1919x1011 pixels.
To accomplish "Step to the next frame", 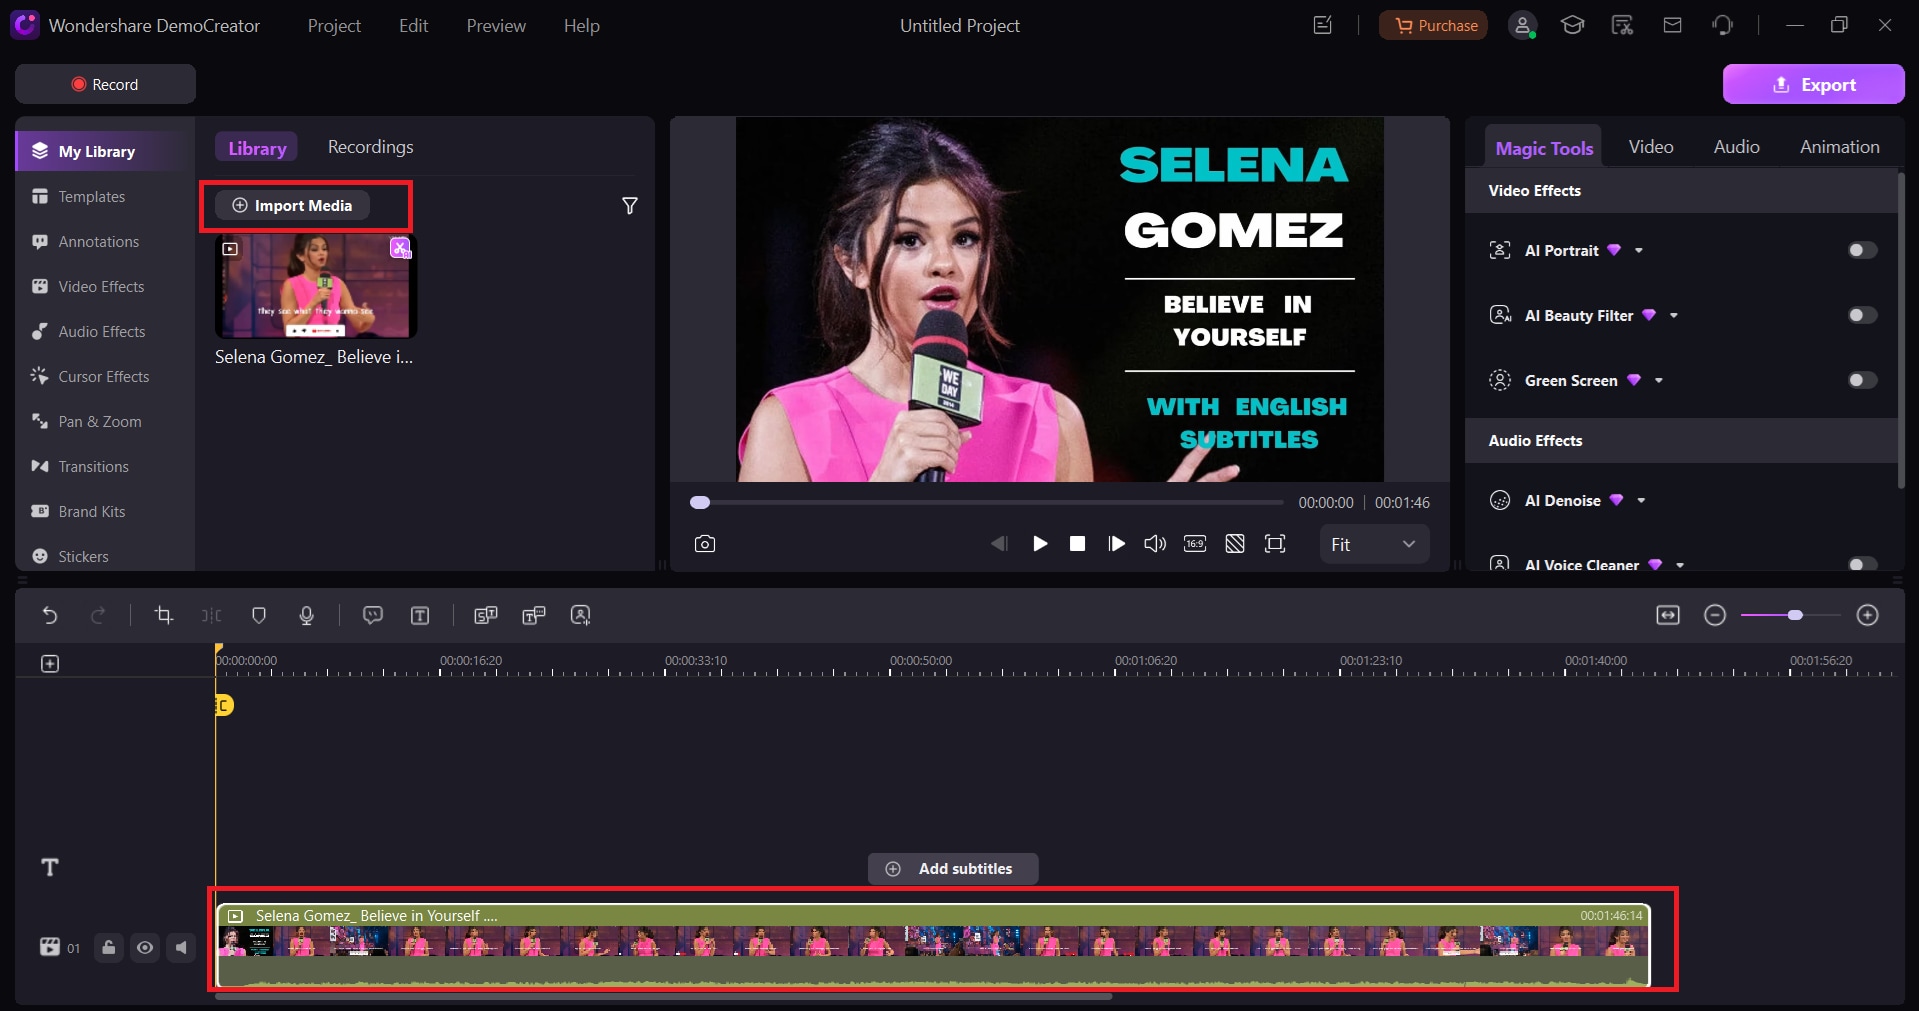I will pos(1116,544).
